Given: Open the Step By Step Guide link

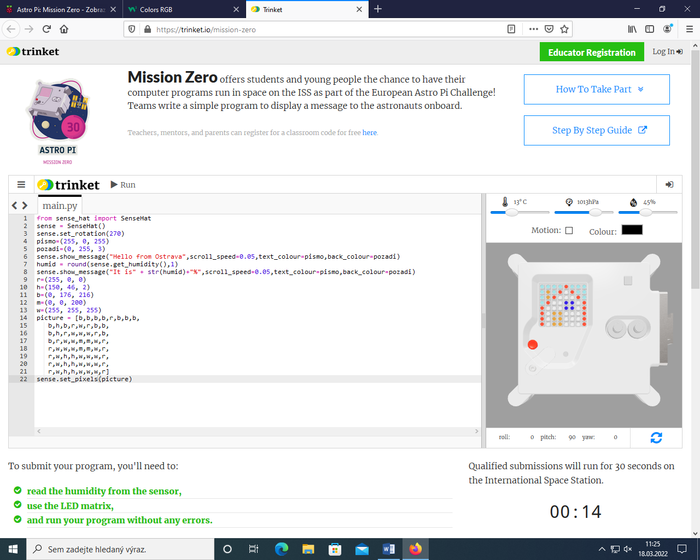Looking at the screenshot, I should [598, 130].
